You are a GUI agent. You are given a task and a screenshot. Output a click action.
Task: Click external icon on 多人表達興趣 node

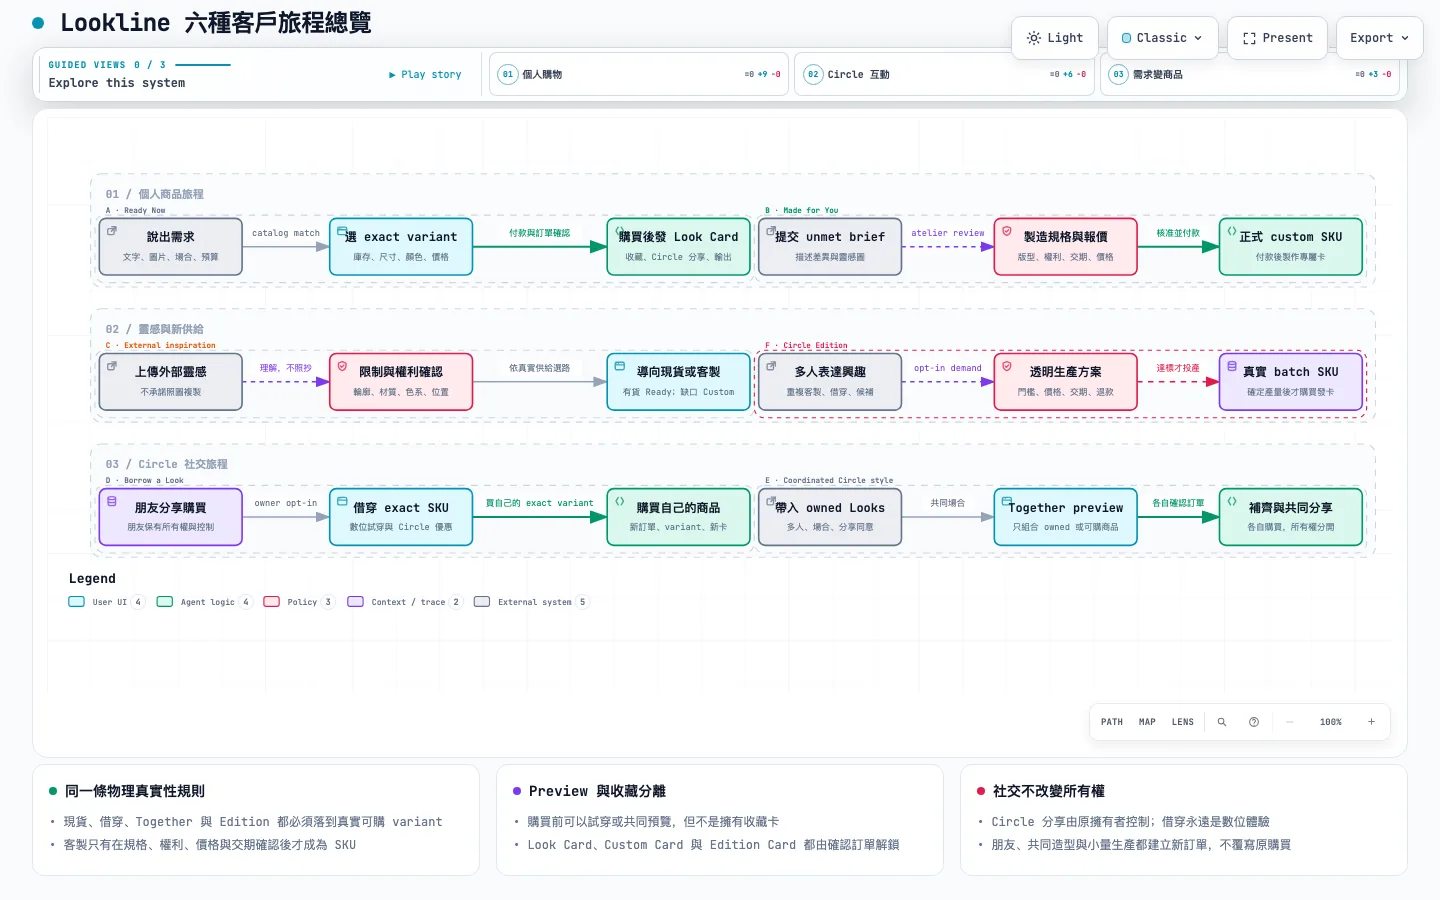click(771, 366)
